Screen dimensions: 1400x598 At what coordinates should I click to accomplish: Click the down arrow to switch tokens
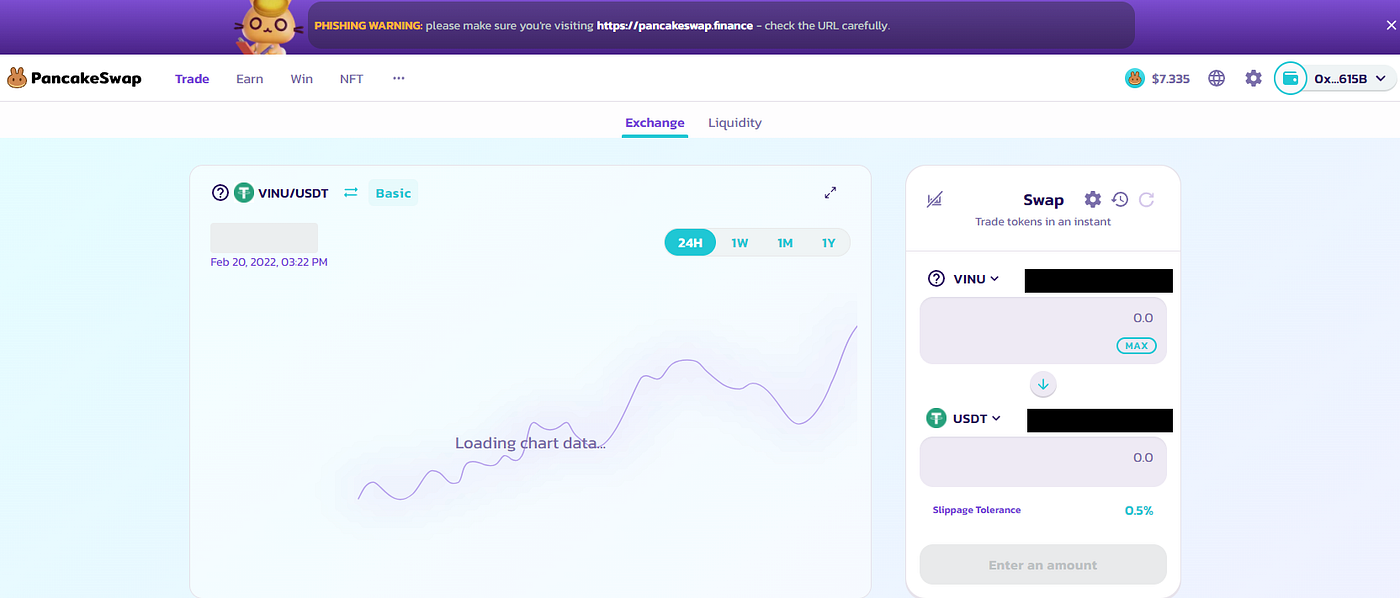[x=1043, y=384]
